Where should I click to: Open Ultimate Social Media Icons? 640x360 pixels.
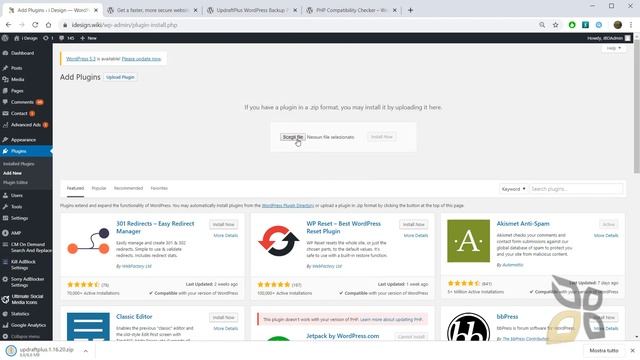click(26, 299)
